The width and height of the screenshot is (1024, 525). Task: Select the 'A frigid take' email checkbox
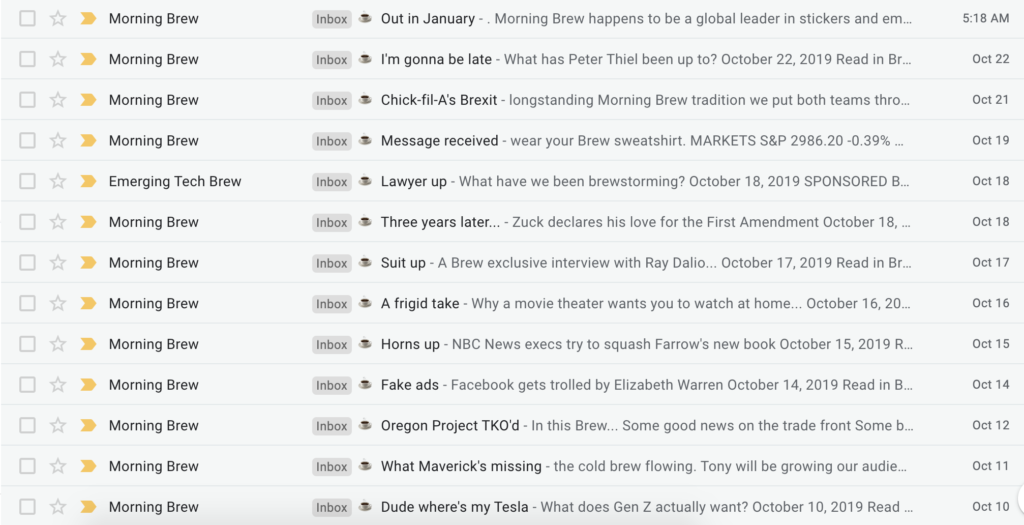pyautogui.click(x=27, y=303)
